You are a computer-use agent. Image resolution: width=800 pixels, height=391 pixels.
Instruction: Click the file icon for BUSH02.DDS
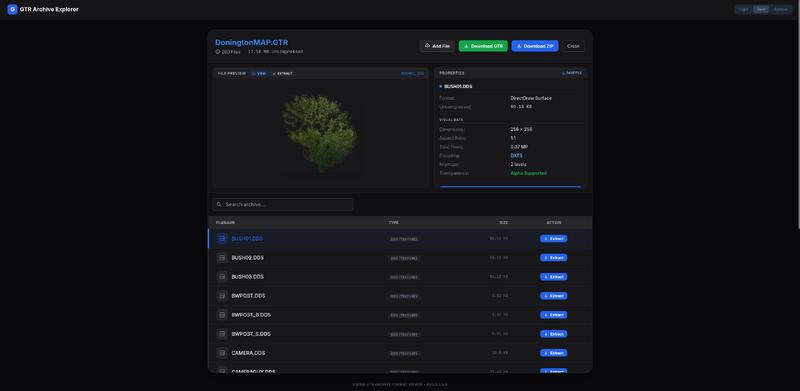click(x=222, y=258)
